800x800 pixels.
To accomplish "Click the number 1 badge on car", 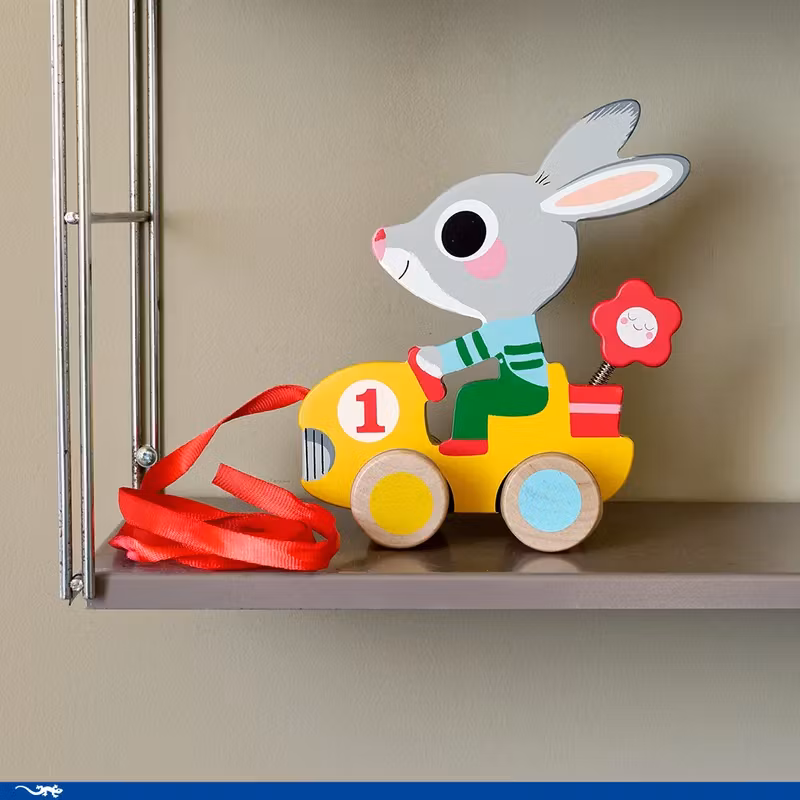I will click(368, 411).
